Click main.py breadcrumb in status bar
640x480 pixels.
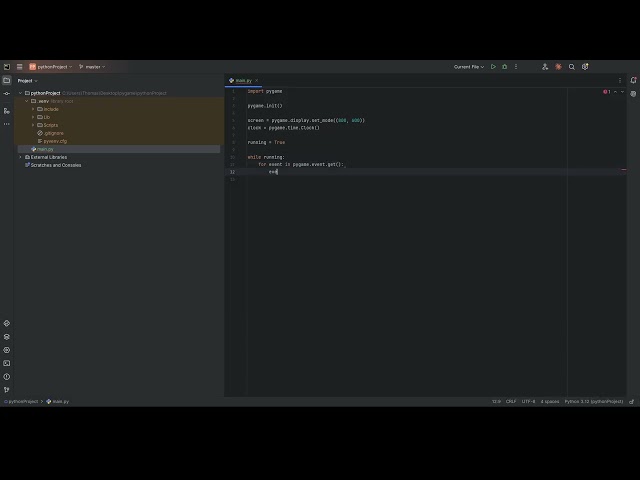pyautogui.click(x=58, y=402)
